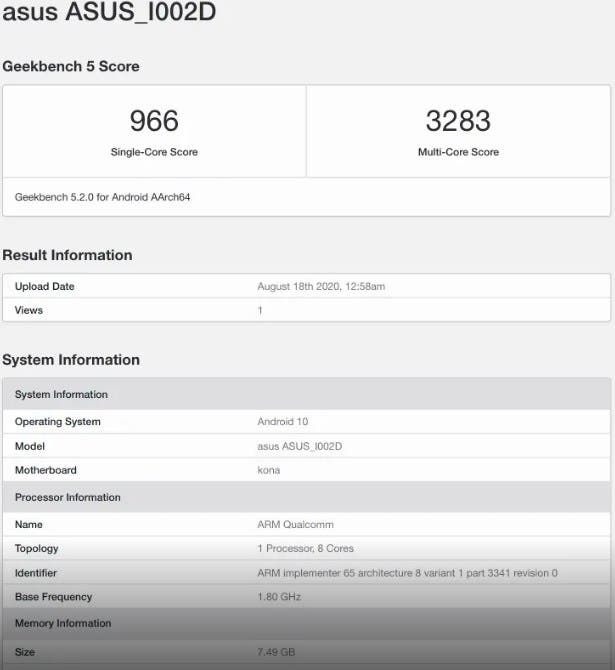
Task: Click the Upload Date row label
Action: point(45,287)
